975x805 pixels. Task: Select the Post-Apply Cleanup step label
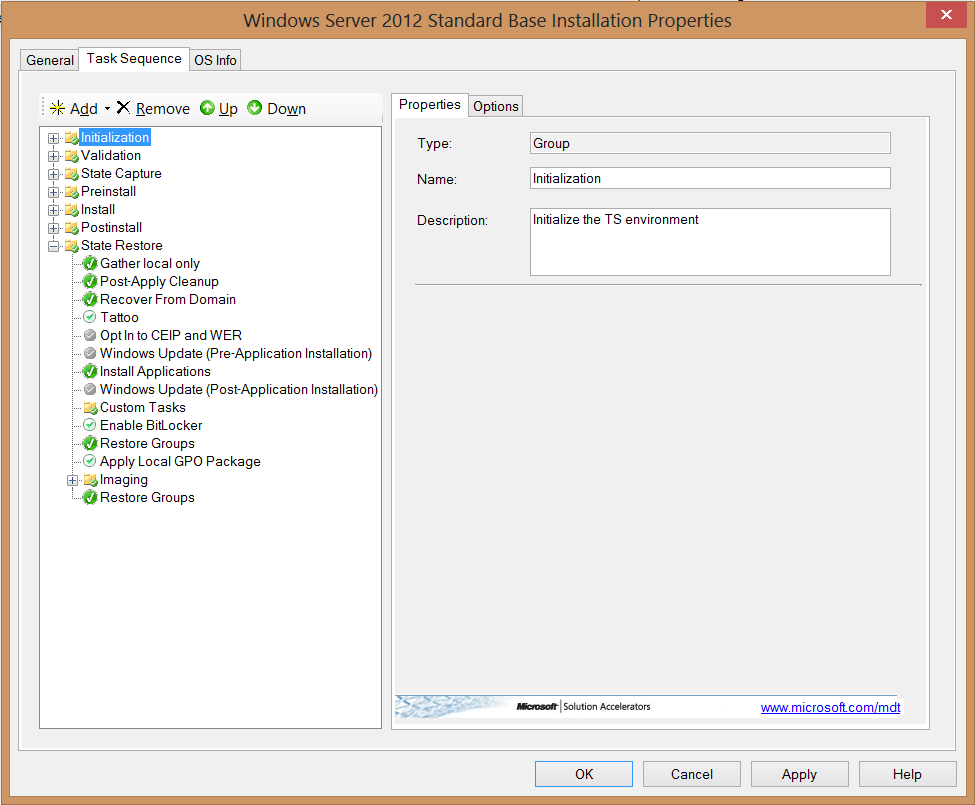[159, 282]
